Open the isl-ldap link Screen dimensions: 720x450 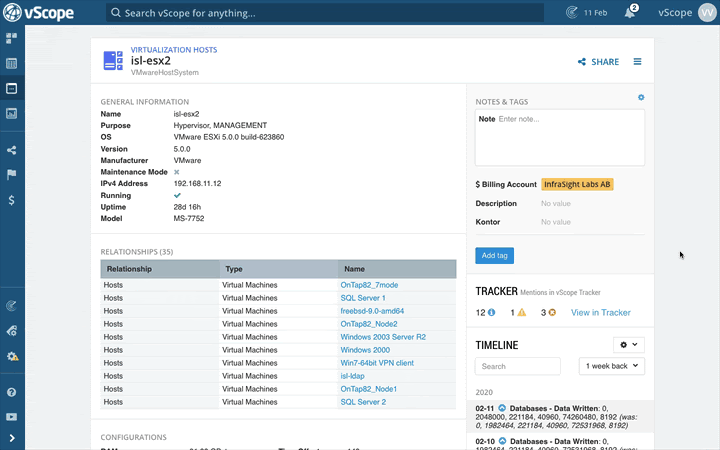pyautogui.click(x=352, y=376)
